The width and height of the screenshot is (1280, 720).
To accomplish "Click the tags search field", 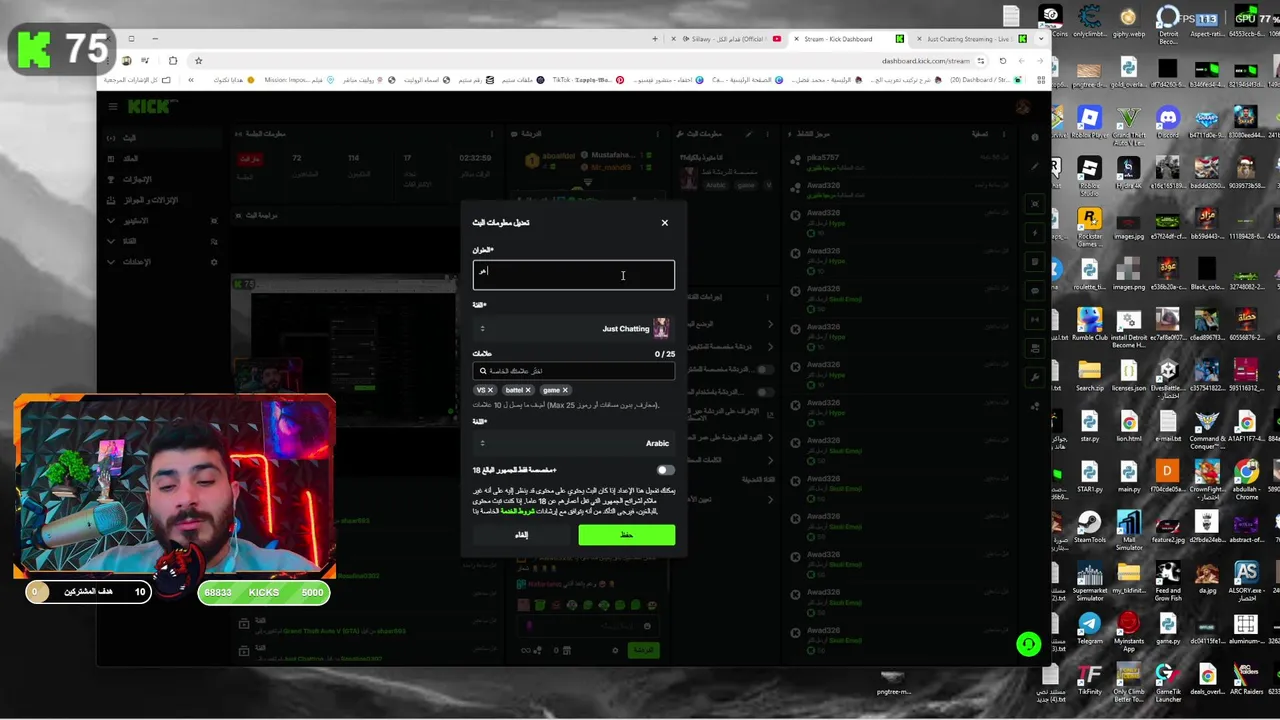I will coord(574,371).
